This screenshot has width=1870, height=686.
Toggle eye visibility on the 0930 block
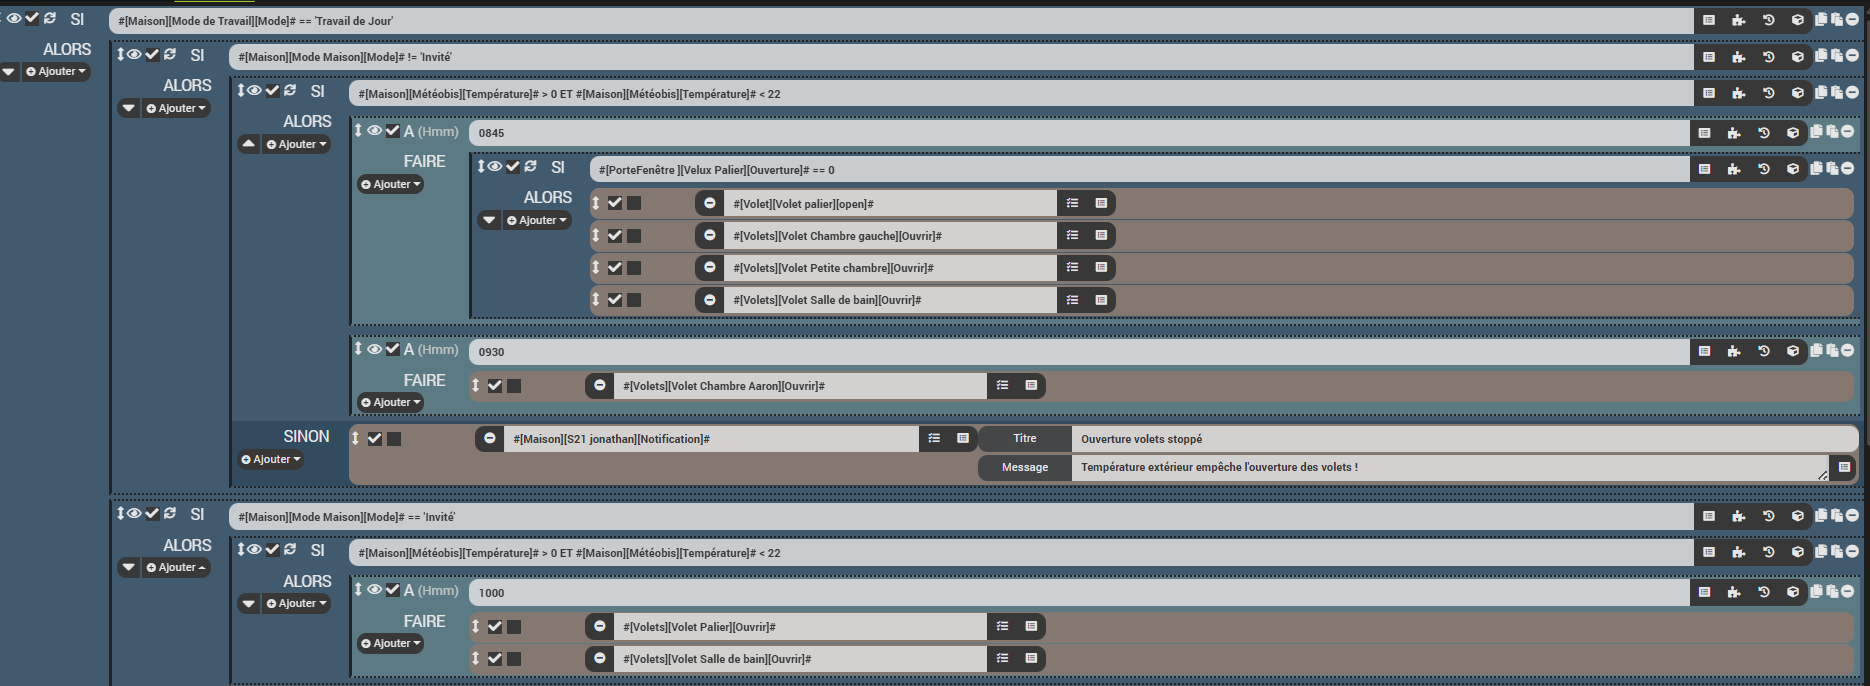pyautogui.click(x=374, y=349)
